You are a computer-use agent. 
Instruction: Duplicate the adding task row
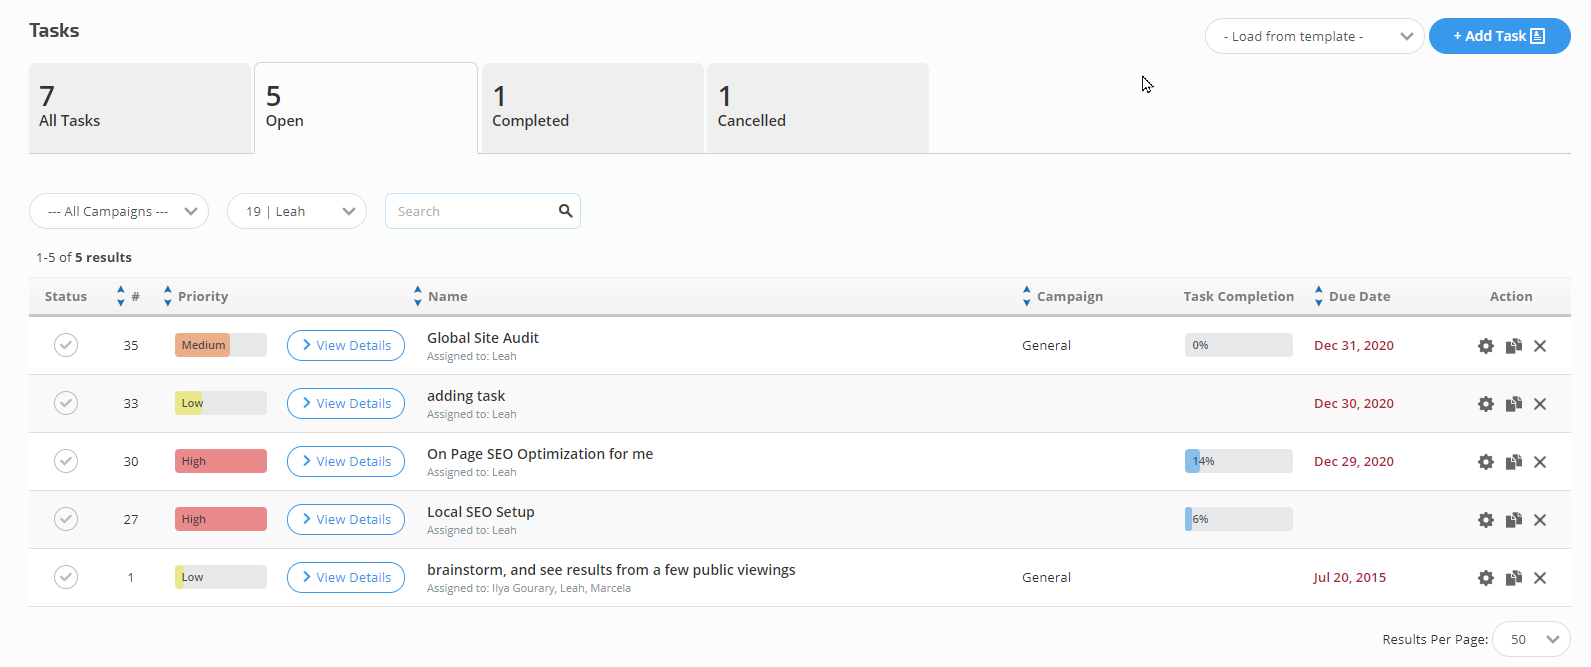click(1513, 404)
